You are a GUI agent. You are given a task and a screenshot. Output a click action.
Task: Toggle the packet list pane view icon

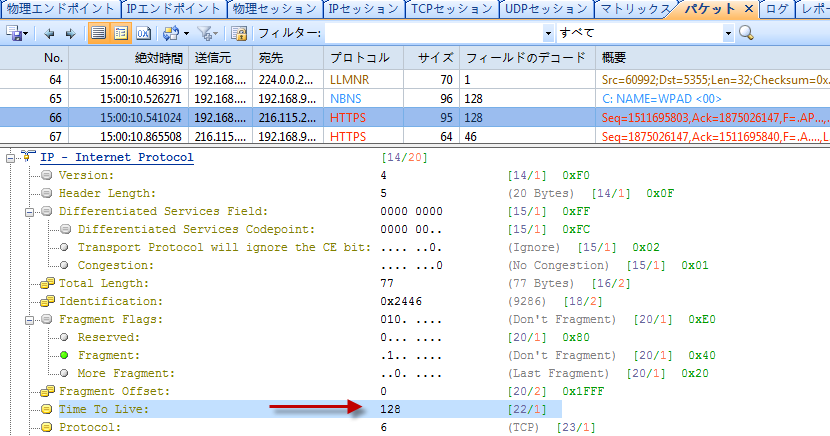(99, 33)
